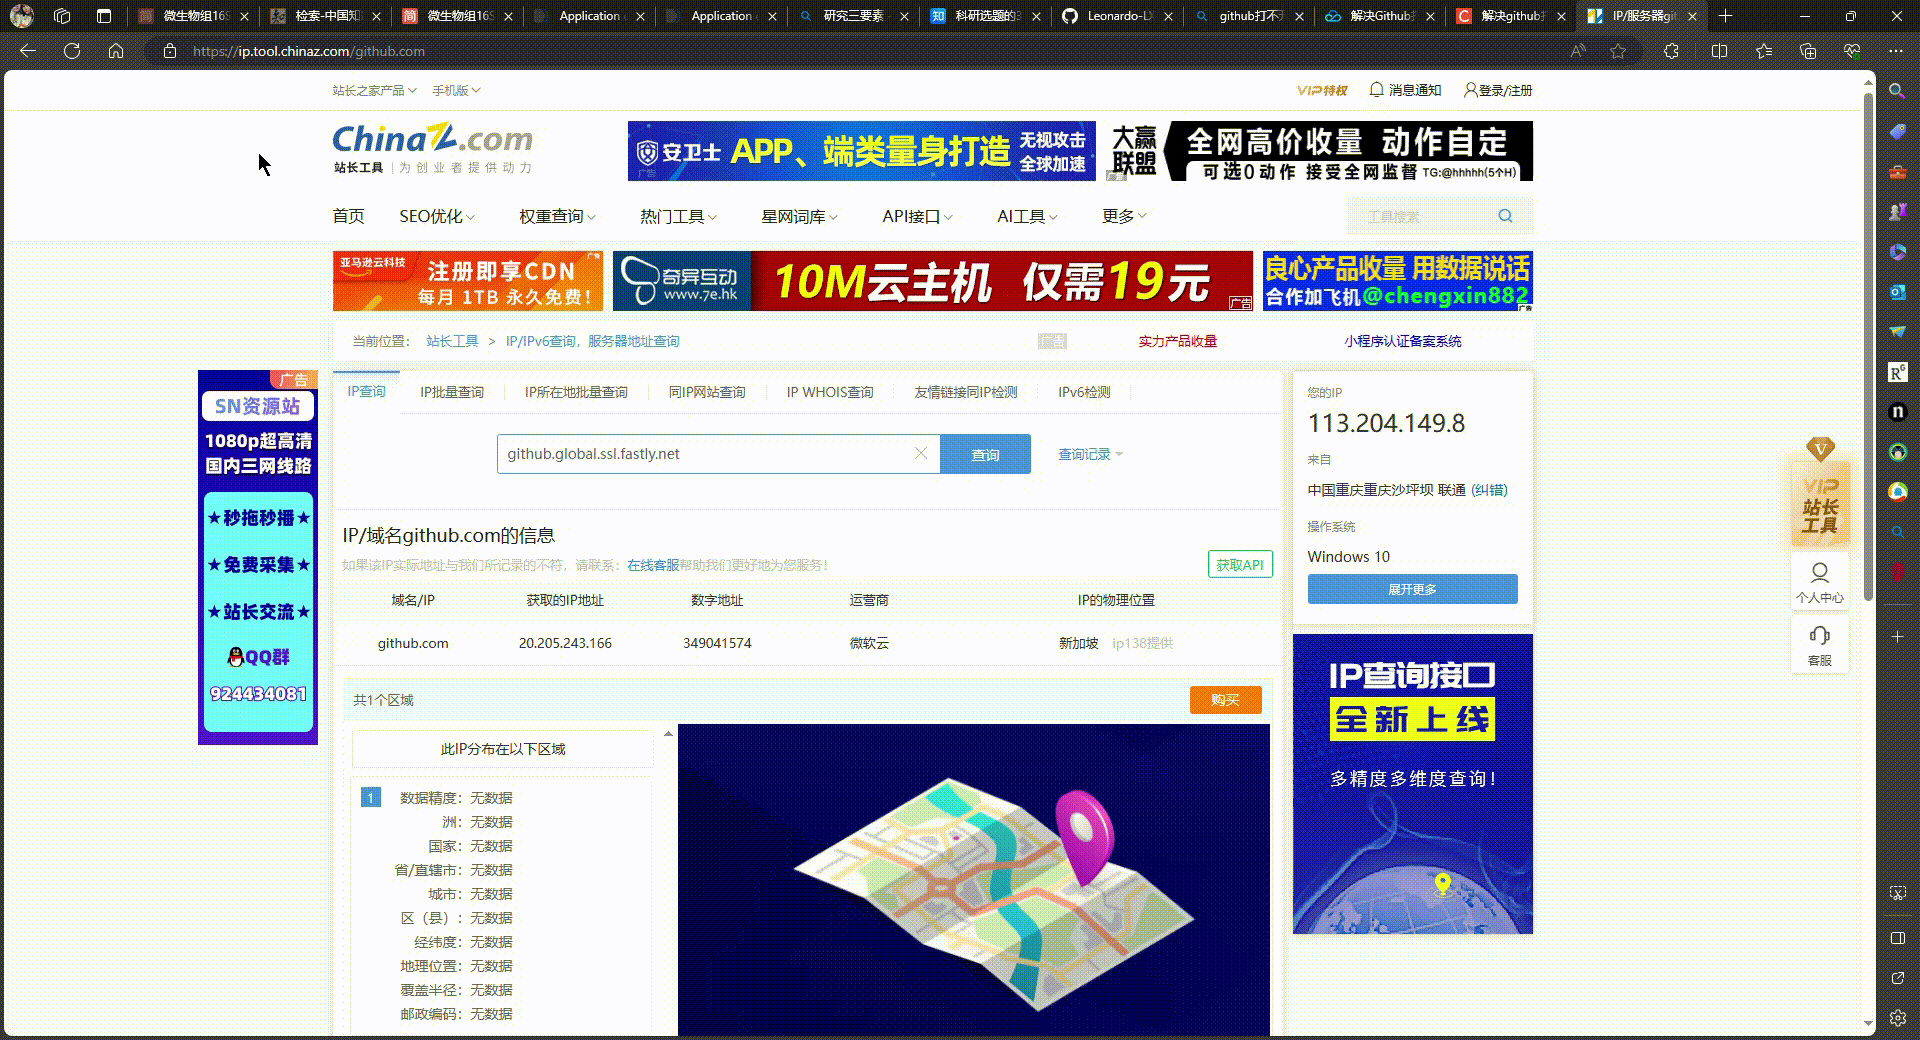Open browser extensions puzzle icon
Screen dimensions: 1920x1040
(1671, 51)
